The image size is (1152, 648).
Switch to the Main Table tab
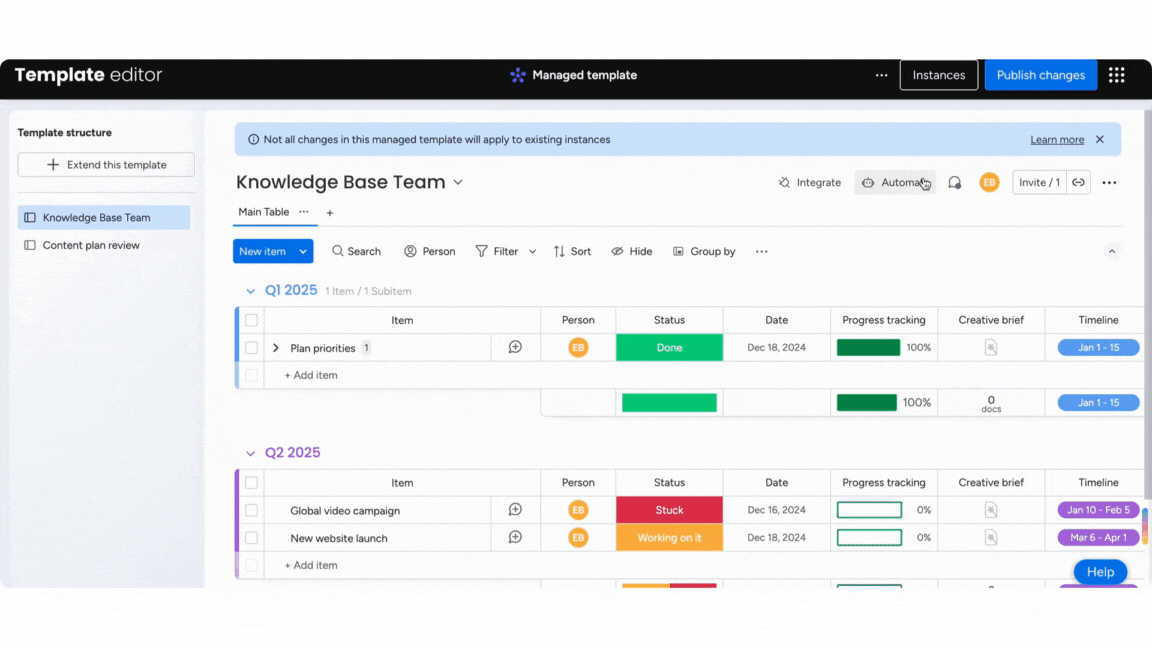[x=264, y=212]
